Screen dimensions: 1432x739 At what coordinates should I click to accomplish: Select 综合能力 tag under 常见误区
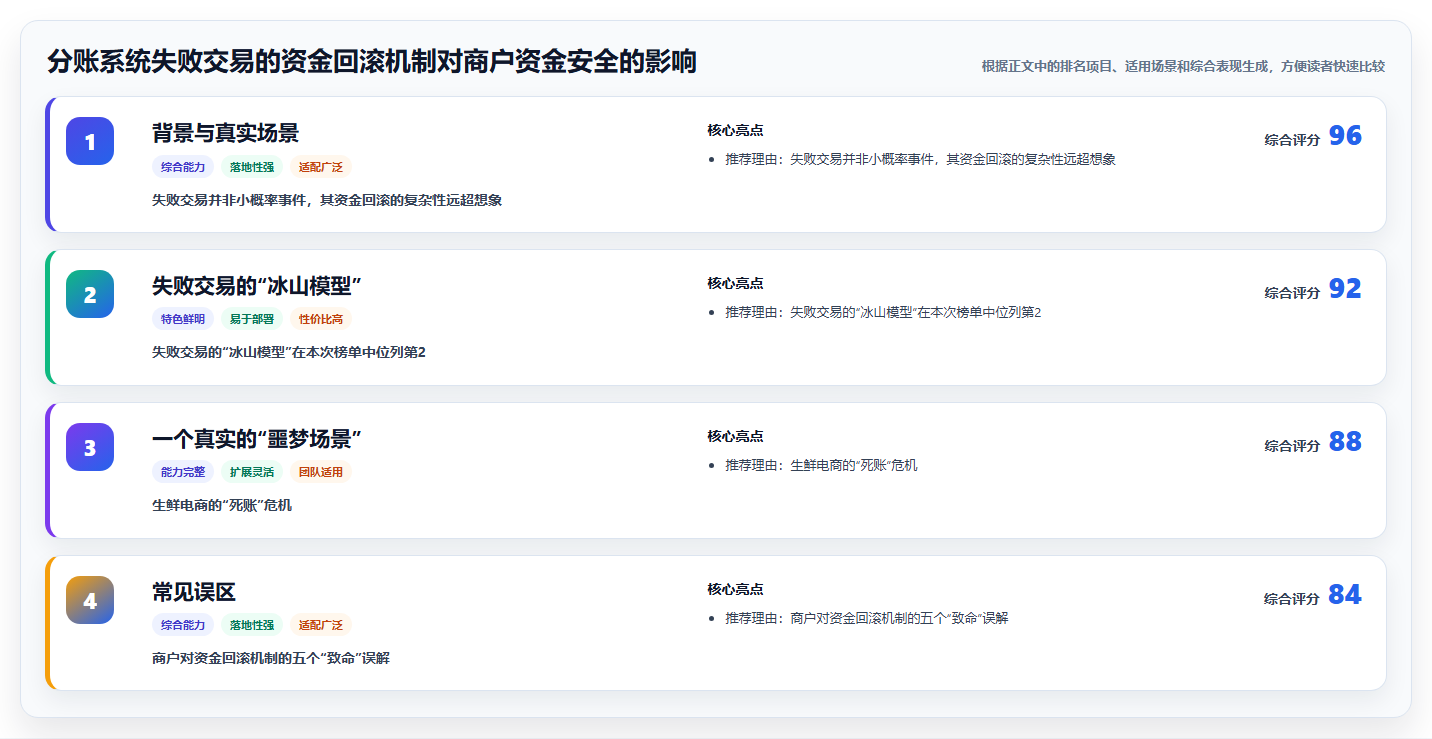click(x=183, y=626)
